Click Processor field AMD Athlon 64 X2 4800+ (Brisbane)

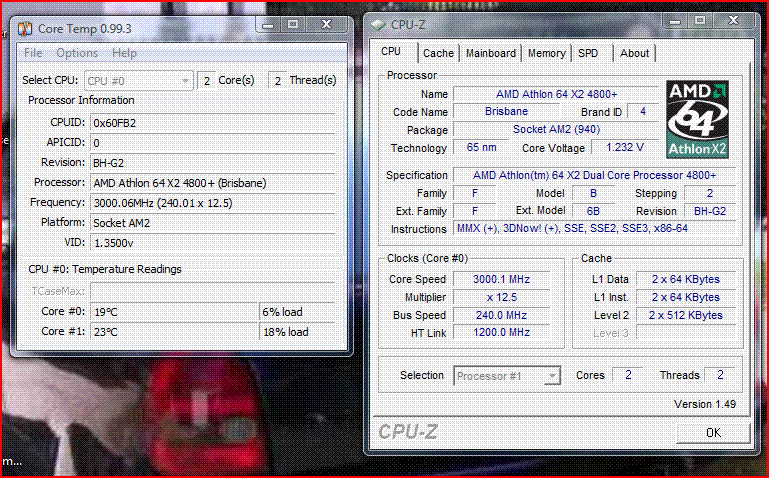coord(213,183)
